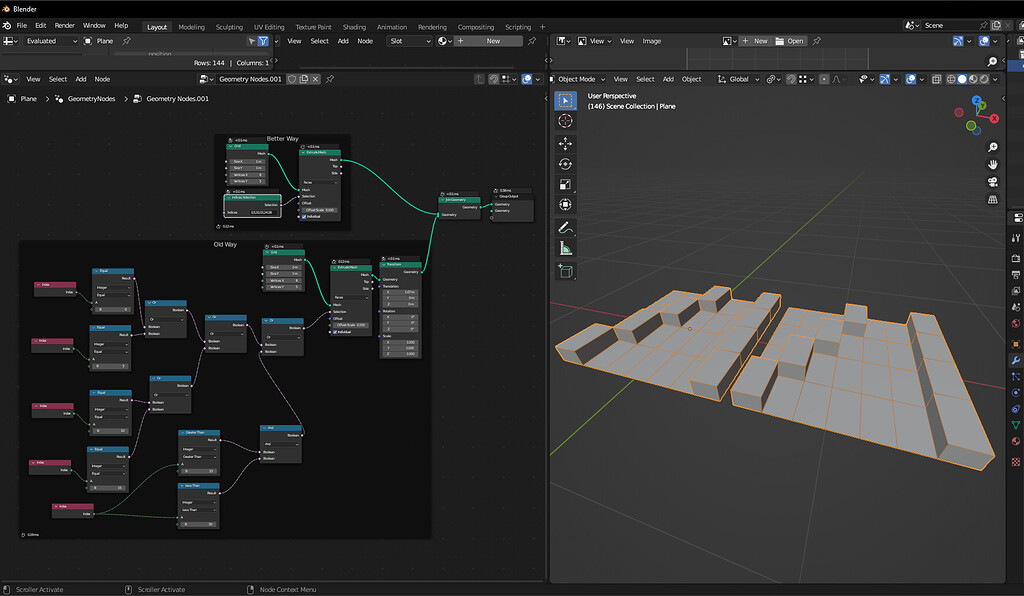
Task: Click the red X axis on the navigation gizmo
Action: (x=993, y=118)
